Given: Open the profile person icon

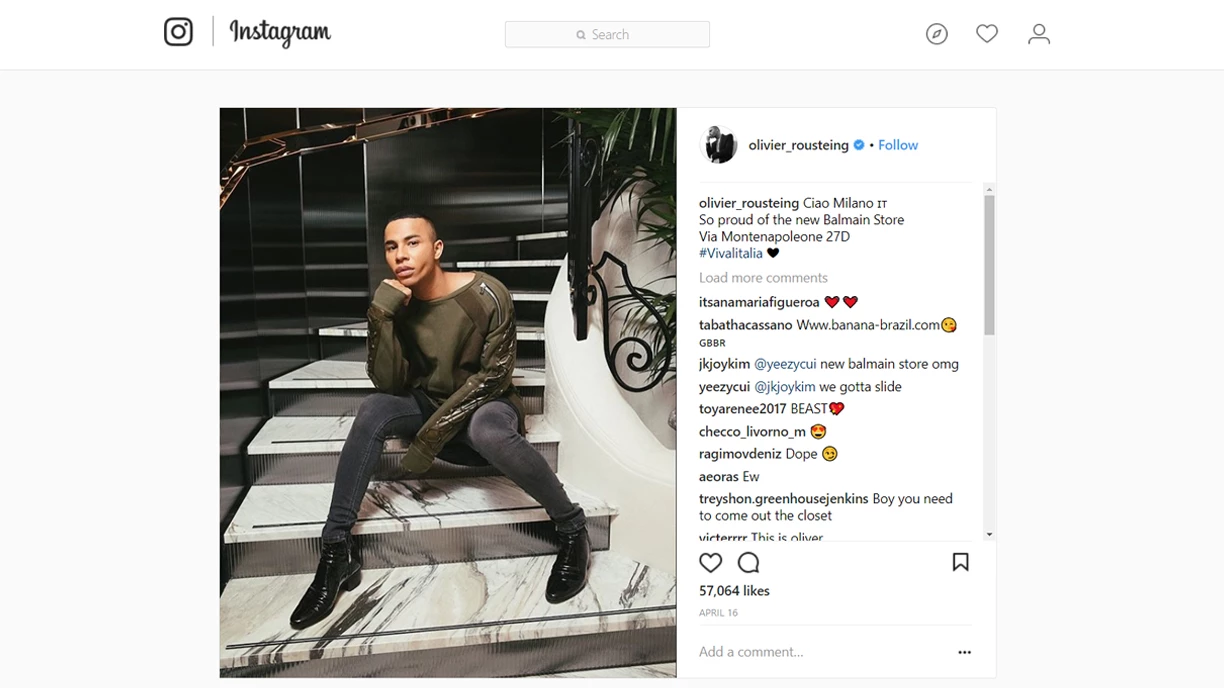Looking at the screenshot, I should coord(1039,34).
